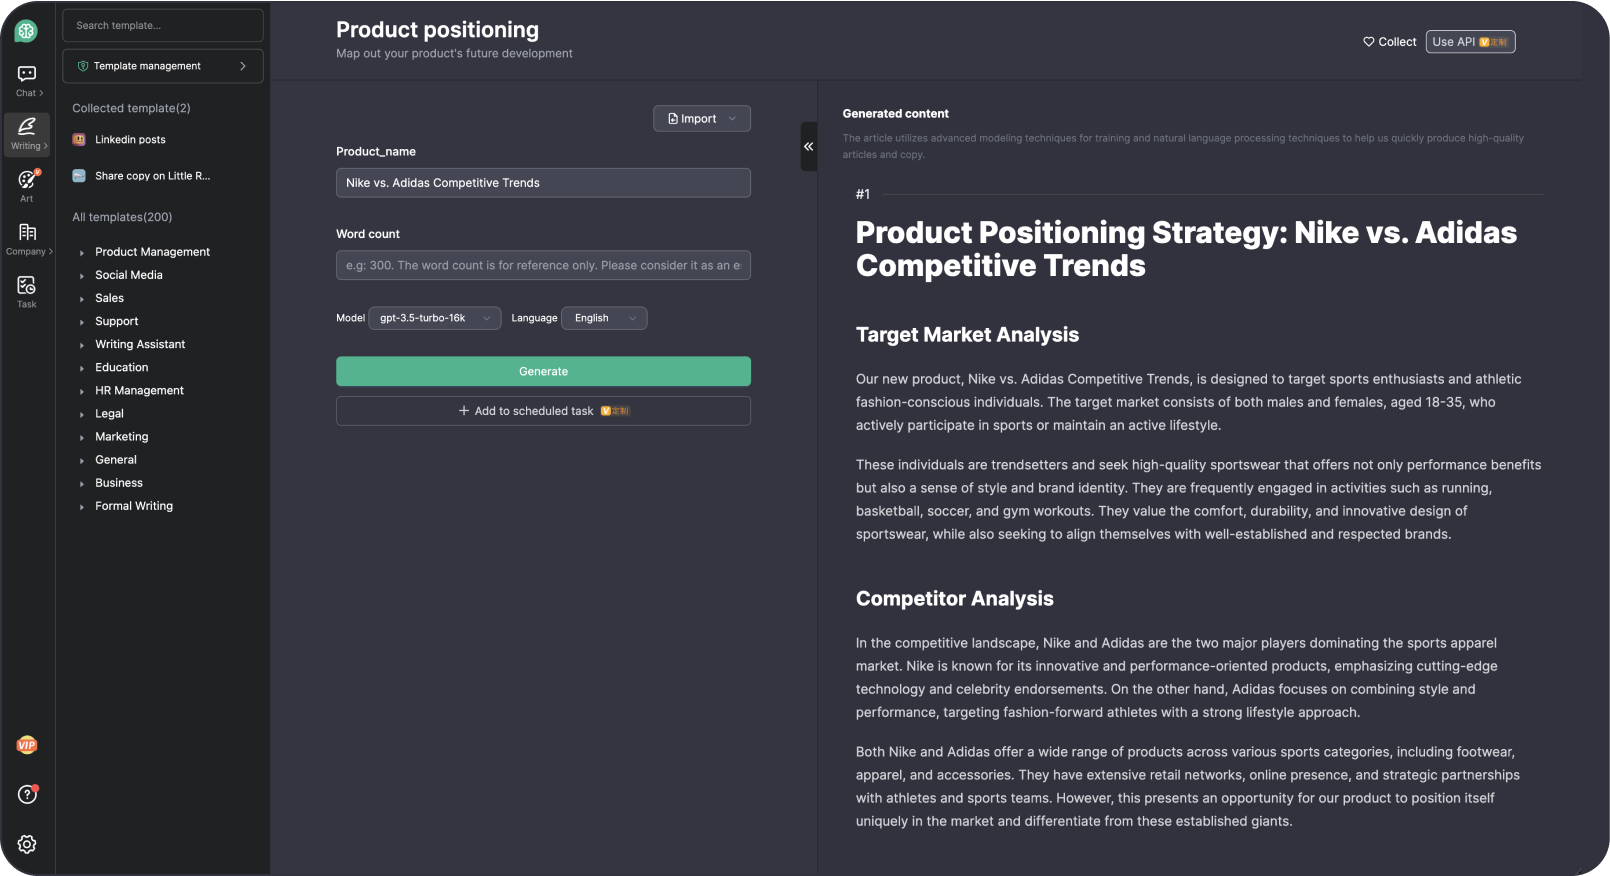Click the All templates(200) heading
The height and width of the screenshot is (876, 1610).
122,217
